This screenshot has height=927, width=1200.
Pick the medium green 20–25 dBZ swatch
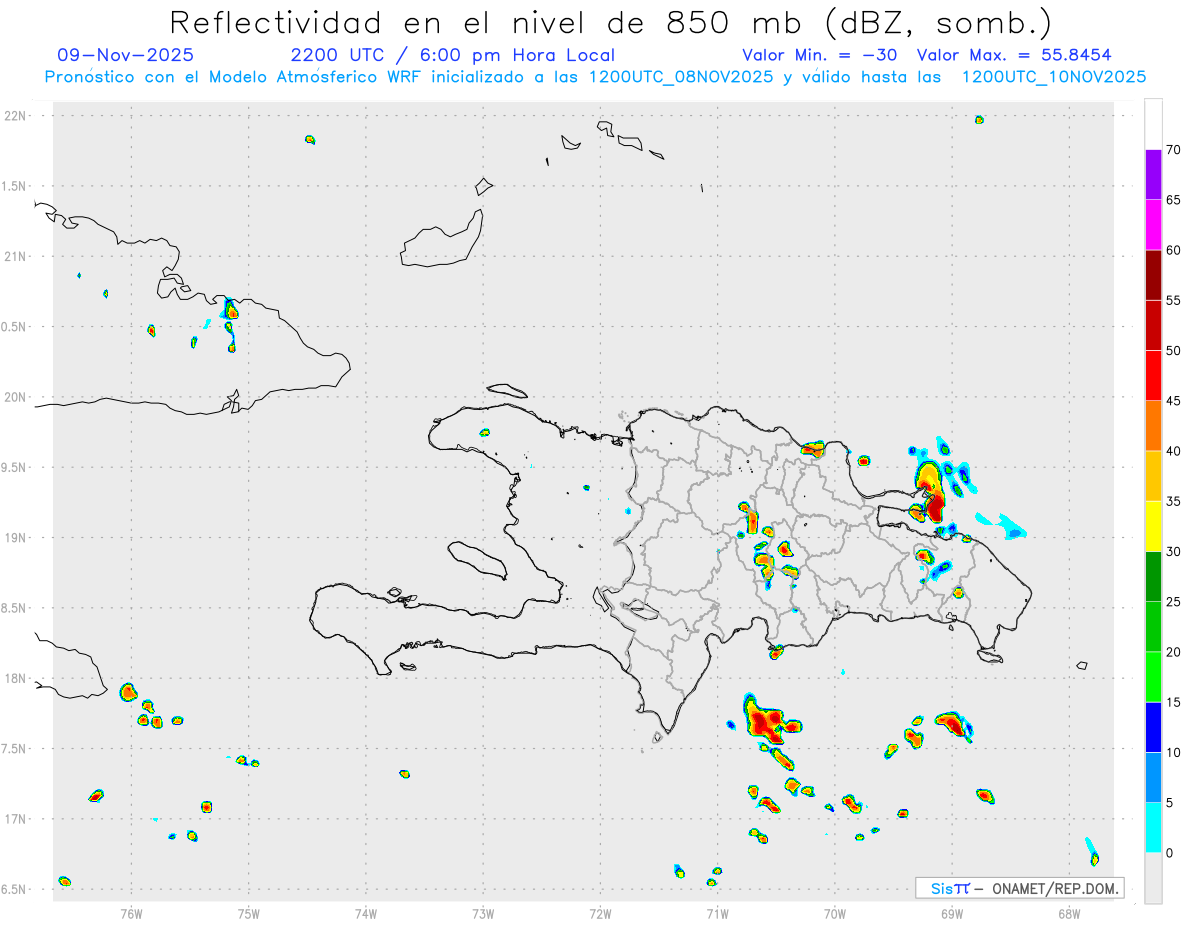coord(1153,626)
